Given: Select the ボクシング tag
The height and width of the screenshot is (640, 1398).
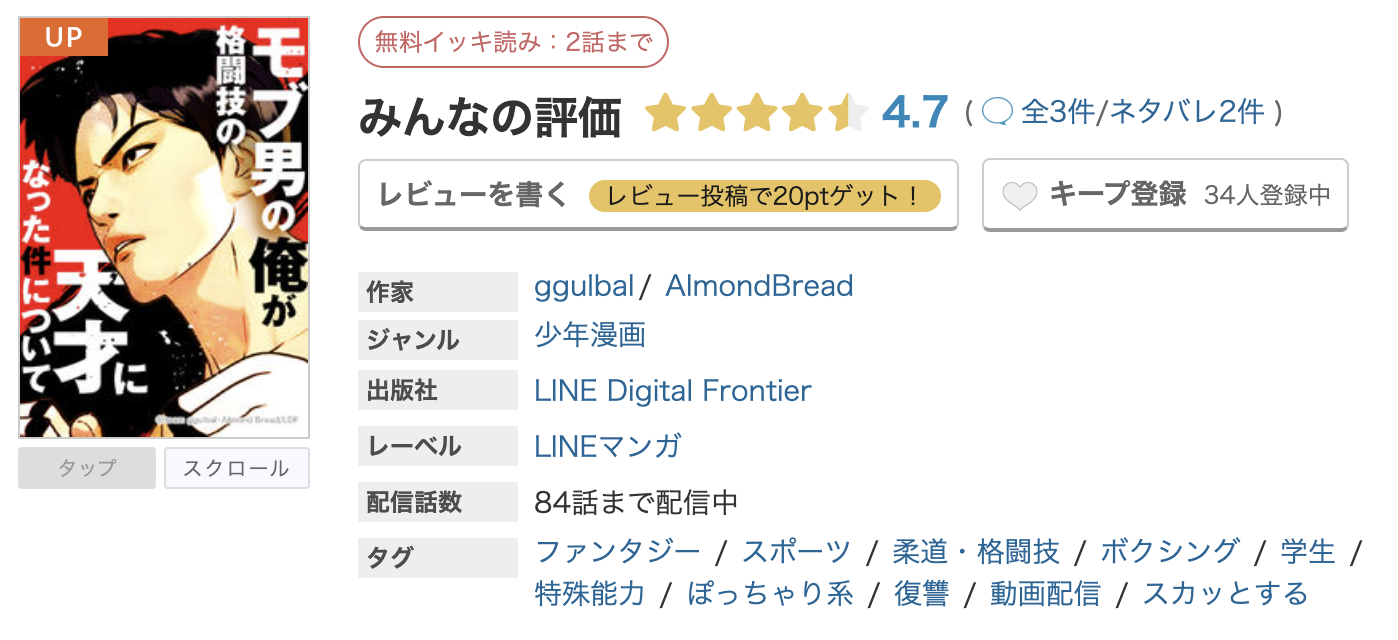Looking at the screenshot, I should pos(1170,551).
